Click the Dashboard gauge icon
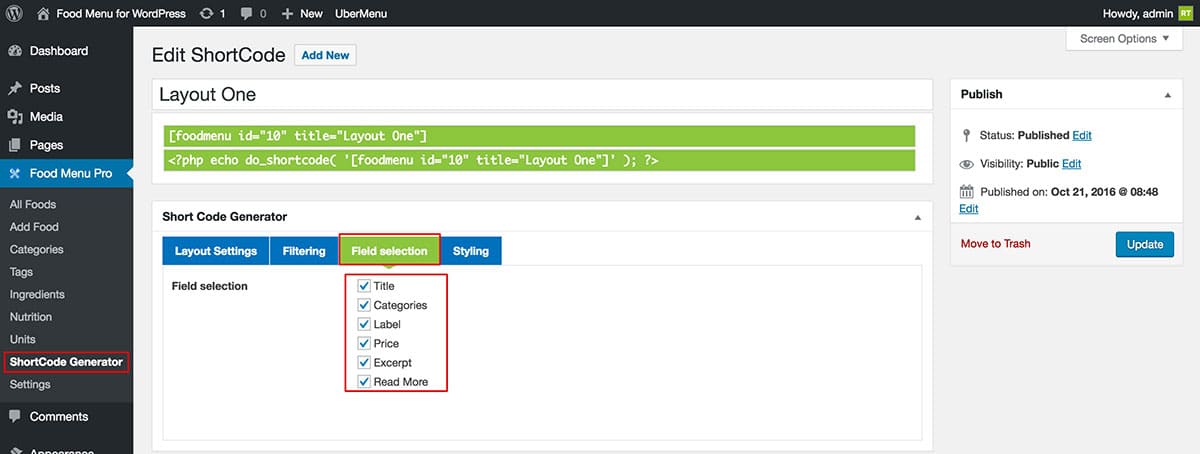 tap(15, 51)
